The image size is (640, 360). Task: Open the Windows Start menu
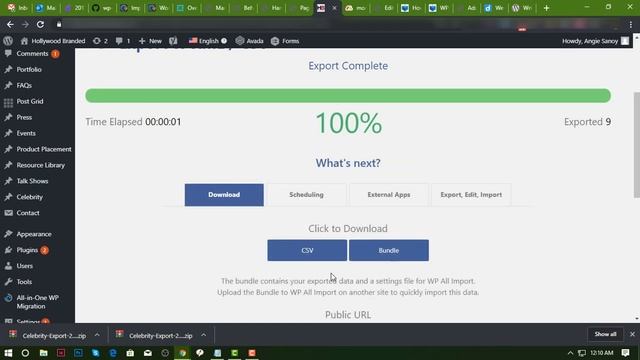[x=8, y=353]
